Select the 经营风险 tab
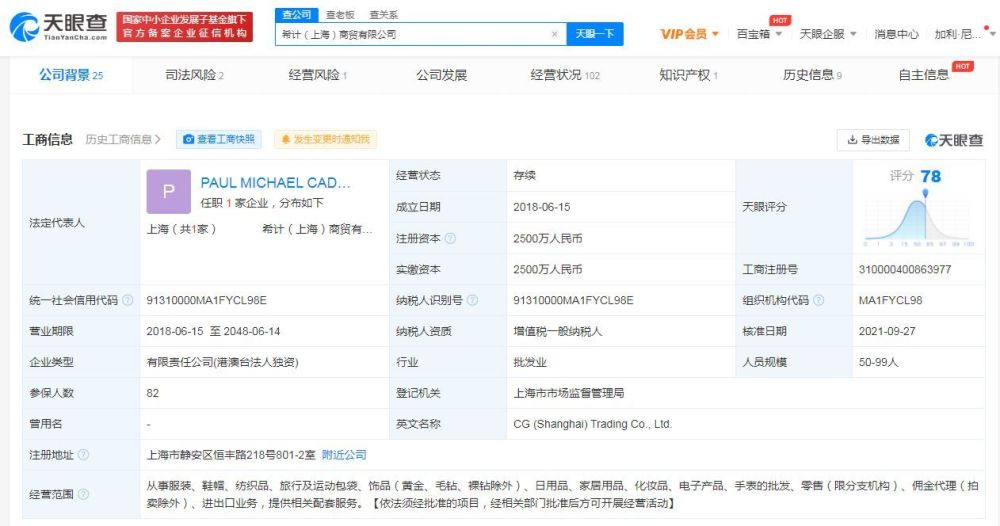This screenshot has height=526, width=1000. (318, 75)
